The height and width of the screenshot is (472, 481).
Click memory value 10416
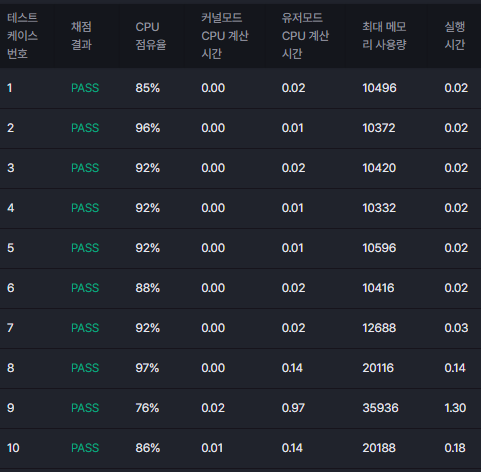coord(378,288)
